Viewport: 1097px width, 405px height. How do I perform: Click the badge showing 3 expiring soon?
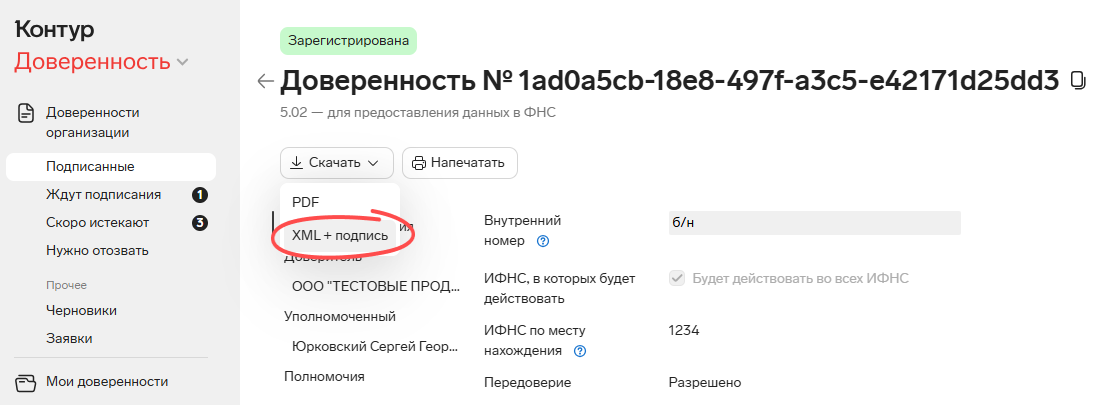[x=200, y=222]
